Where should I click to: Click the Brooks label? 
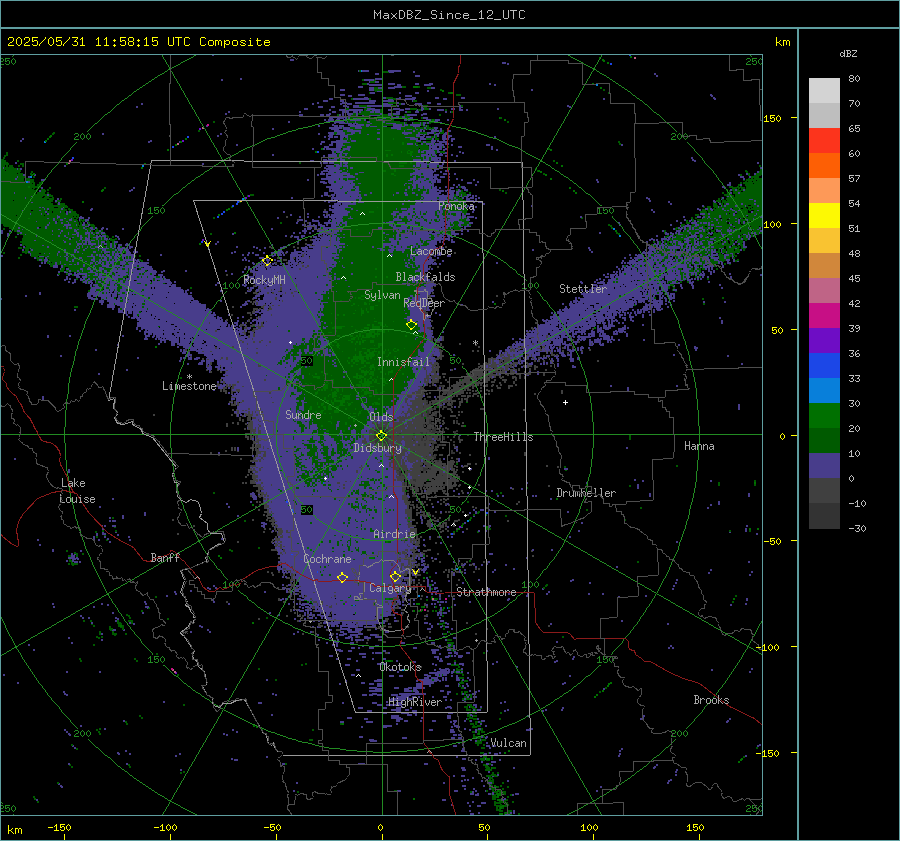point(711,700)
